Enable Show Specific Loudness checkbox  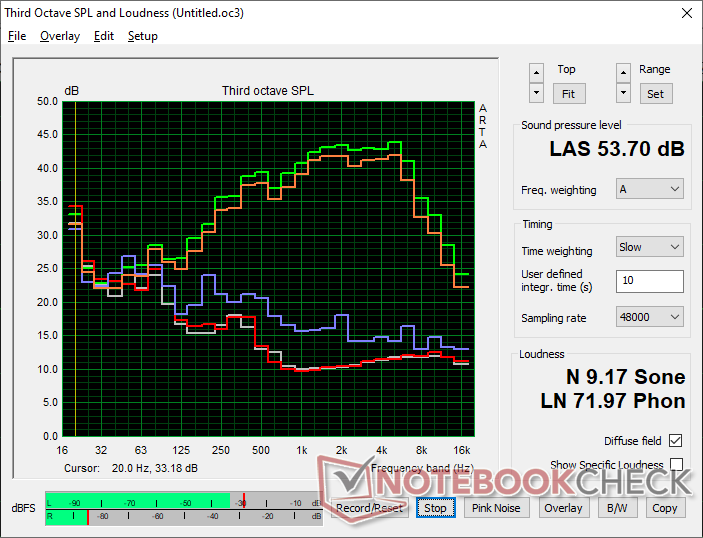pos(676,465)
